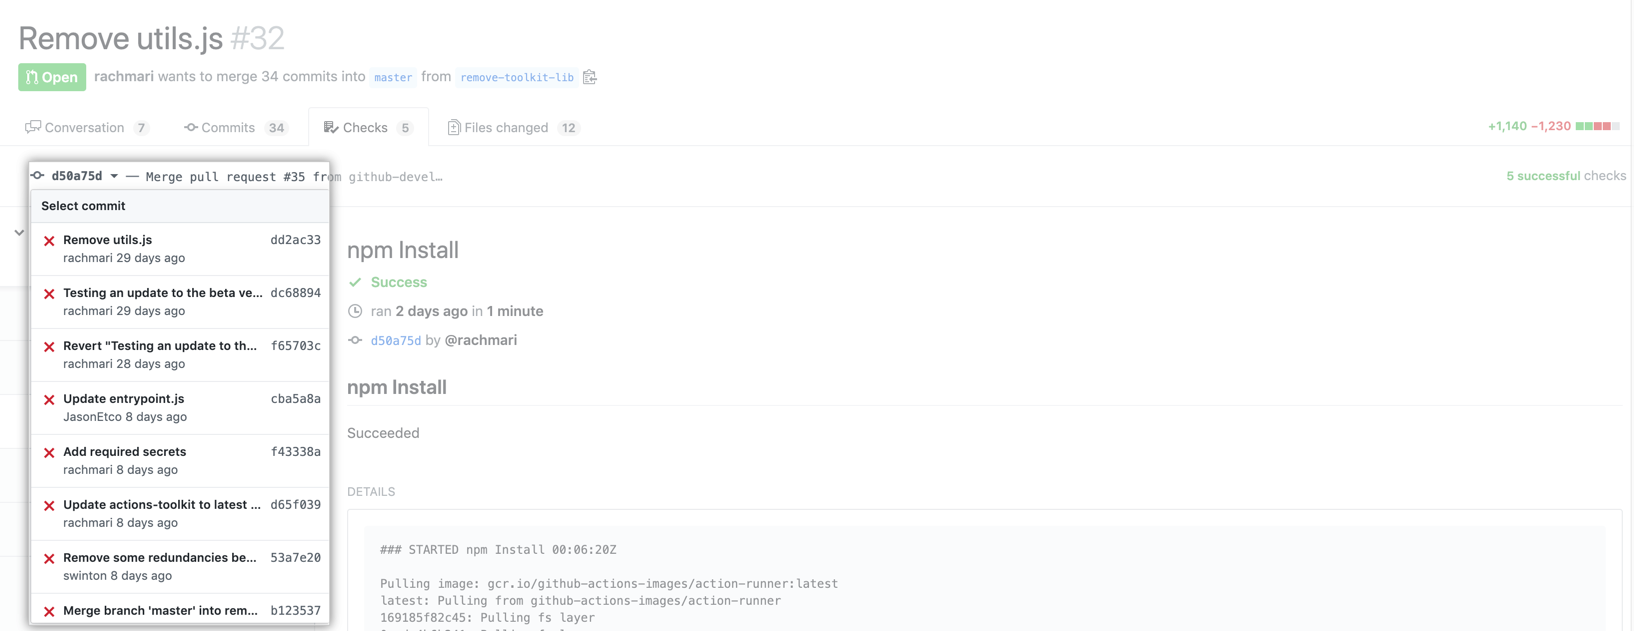Viewport: 1634px width, 631px height.
Task: Click the clock icon next to run time
Action: click(355, 311)
